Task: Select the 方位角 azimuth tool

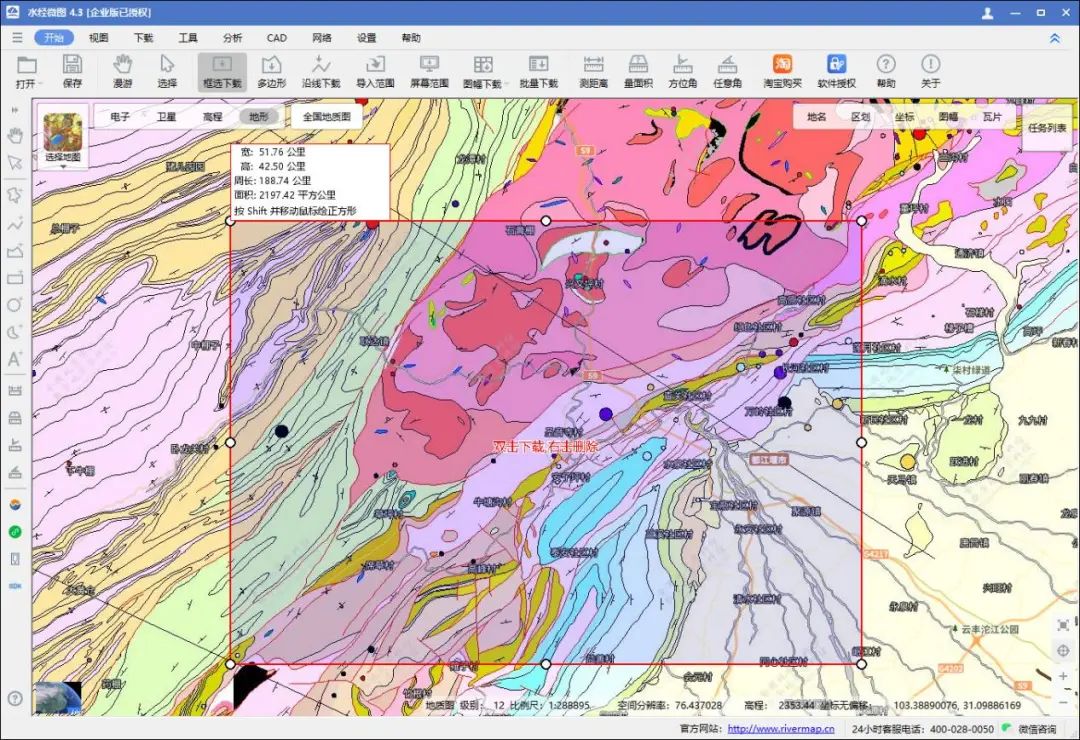Action: (x=683, y=72)
